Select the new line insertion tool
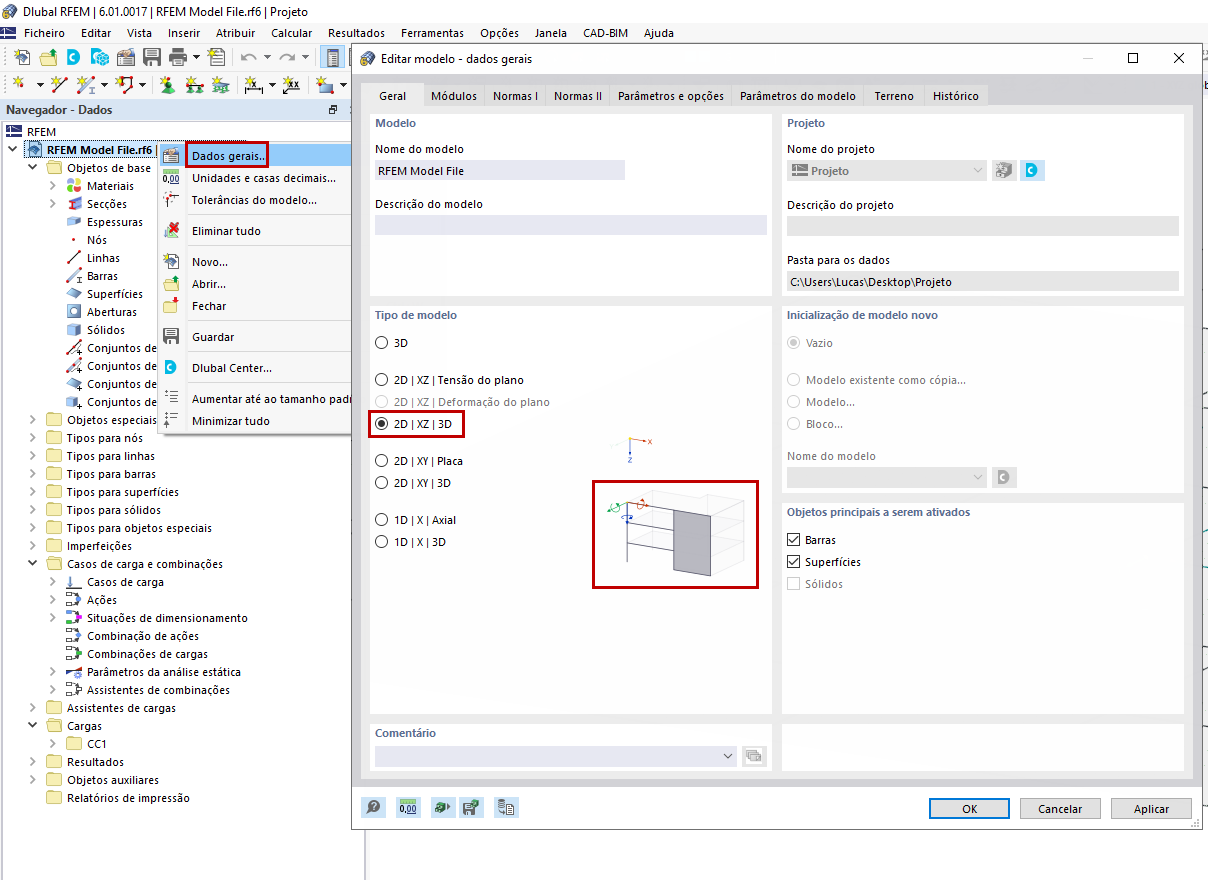The height and width of the screenshot is (880, 1208). click(57, 84)
